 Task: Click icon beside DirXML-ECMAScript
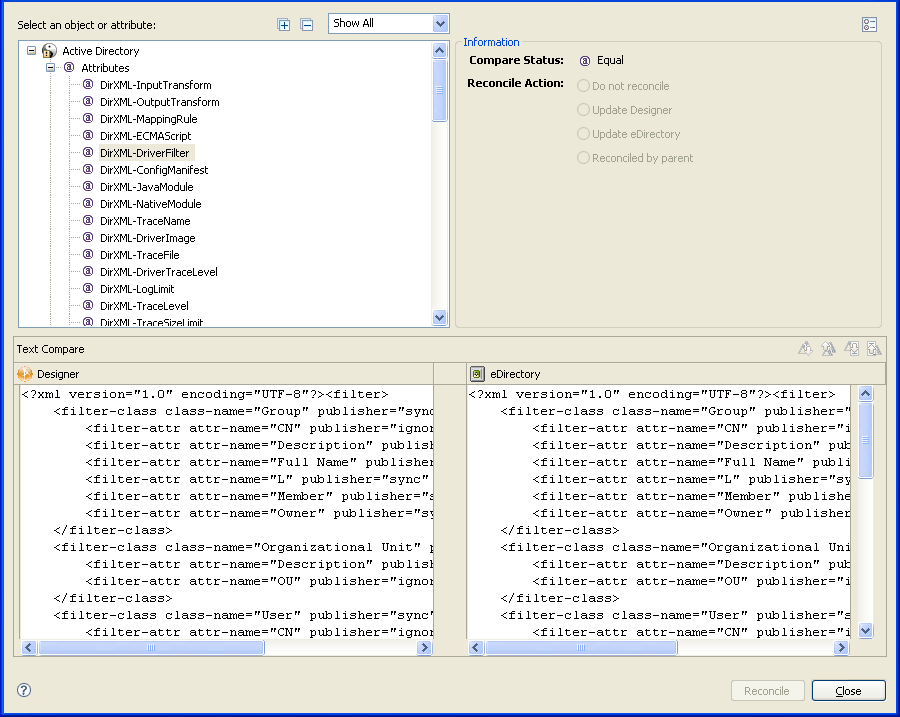click(88, 135)
